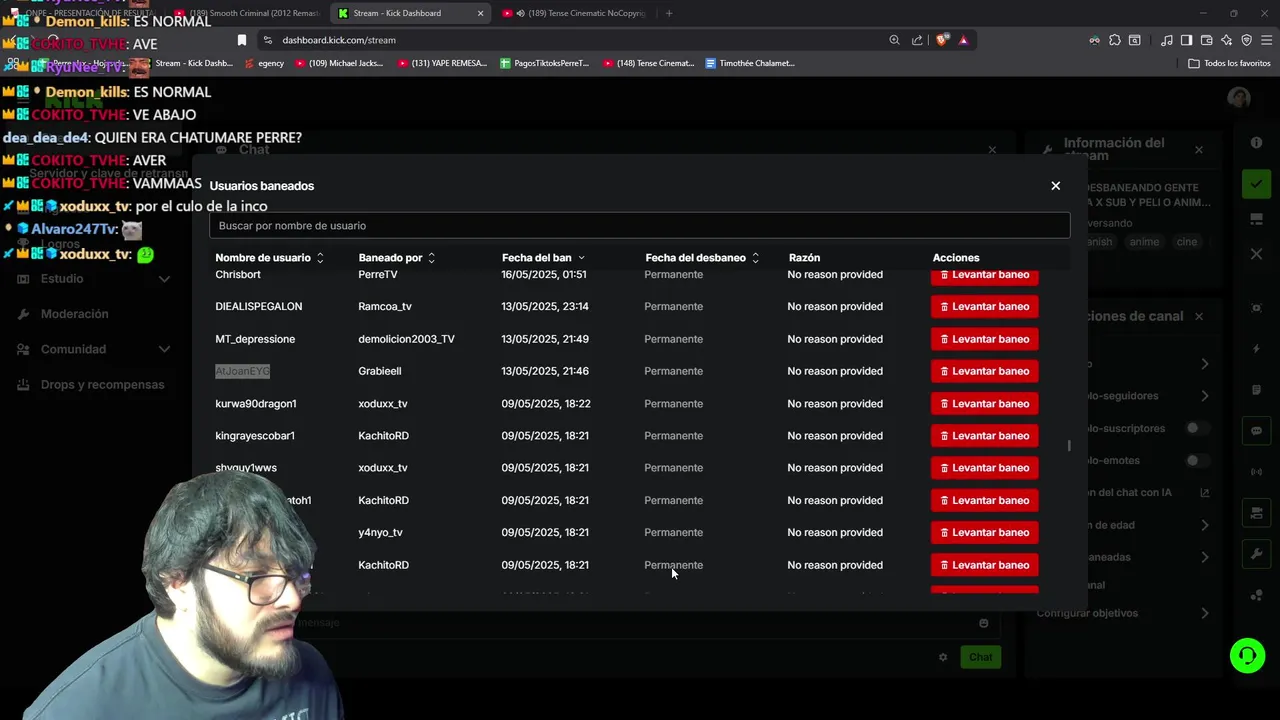Click the focus frame icon in right sidebar

point(1257,308)
